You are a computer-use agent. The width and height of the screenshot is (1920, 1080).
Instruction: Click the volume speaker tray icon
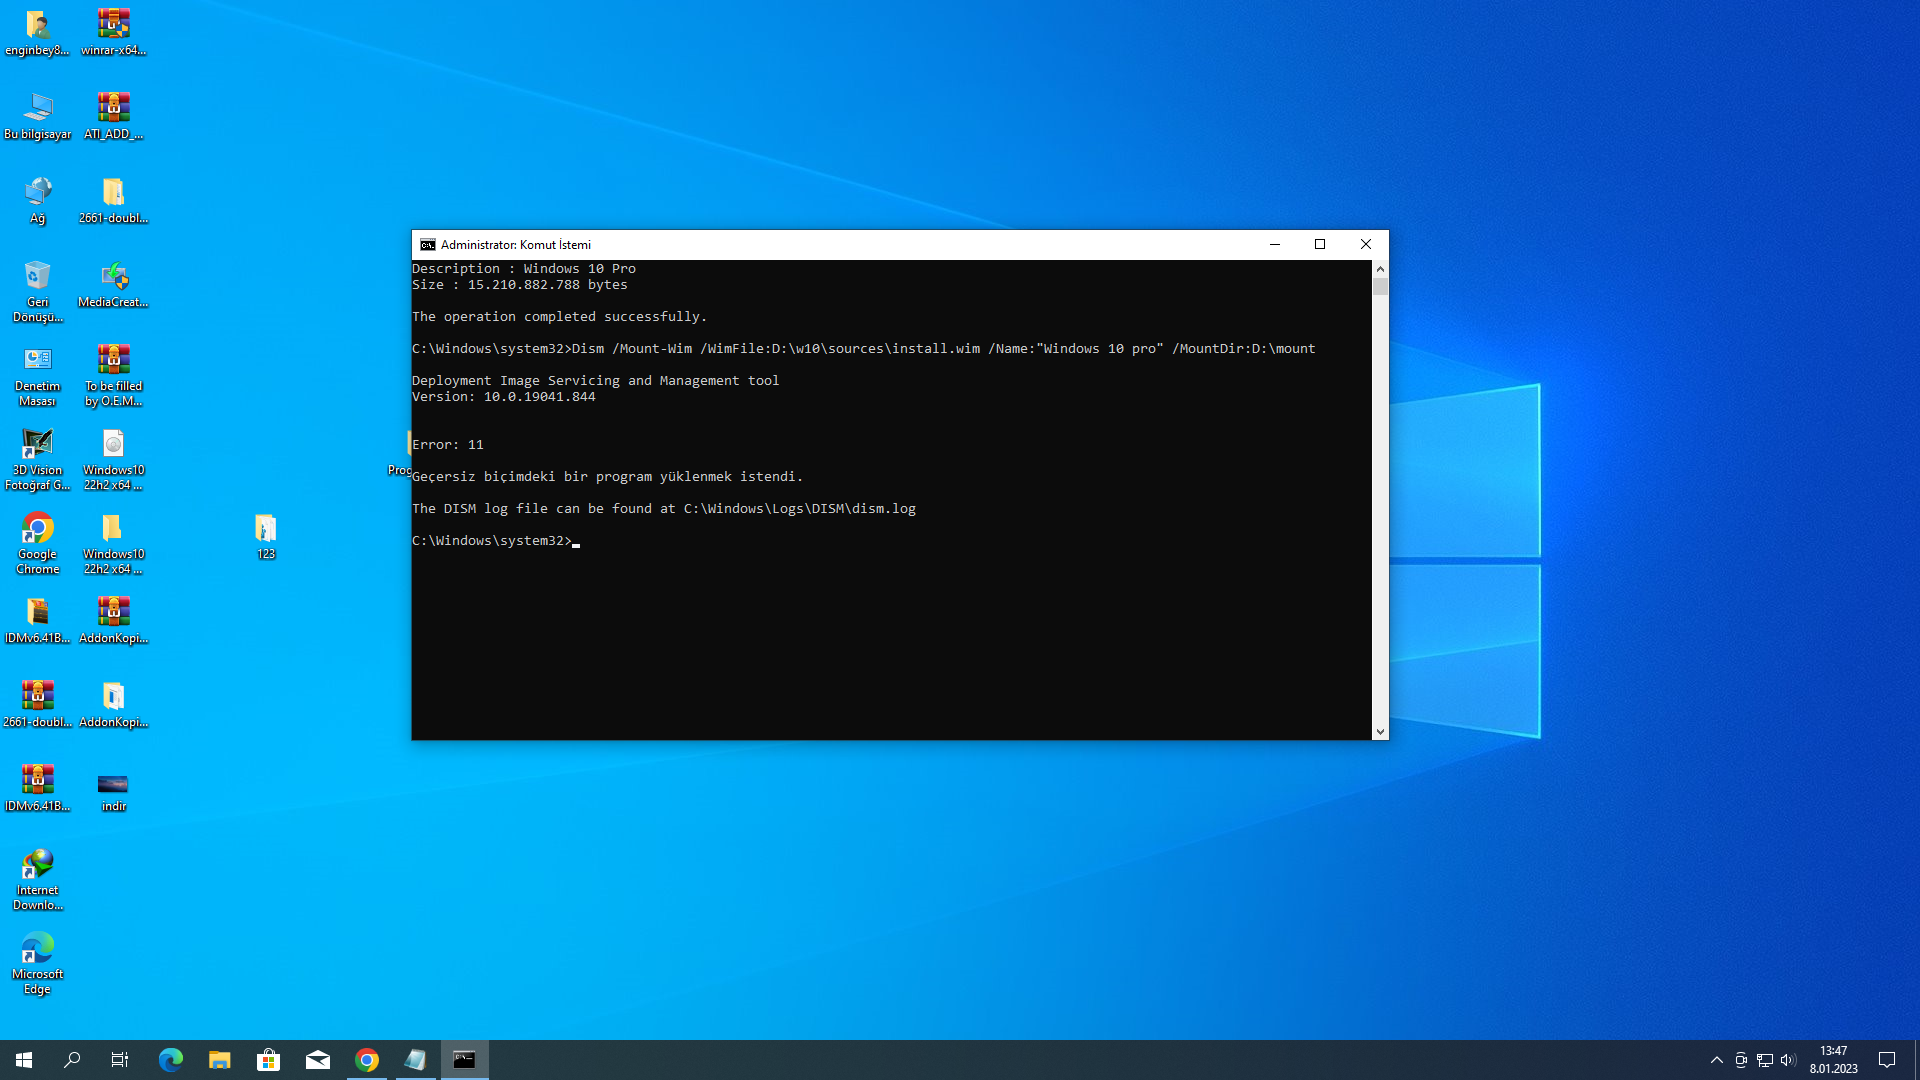click(x=1788, y=1060)
